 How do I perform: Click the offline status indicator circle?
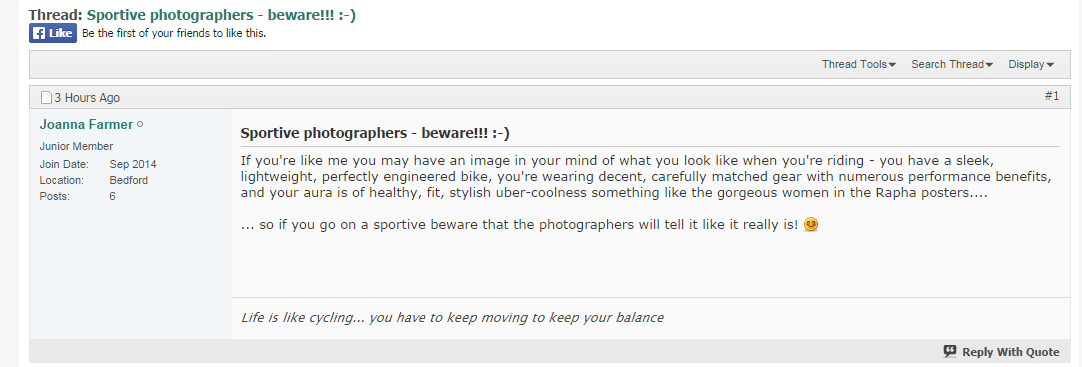[140, 125]
